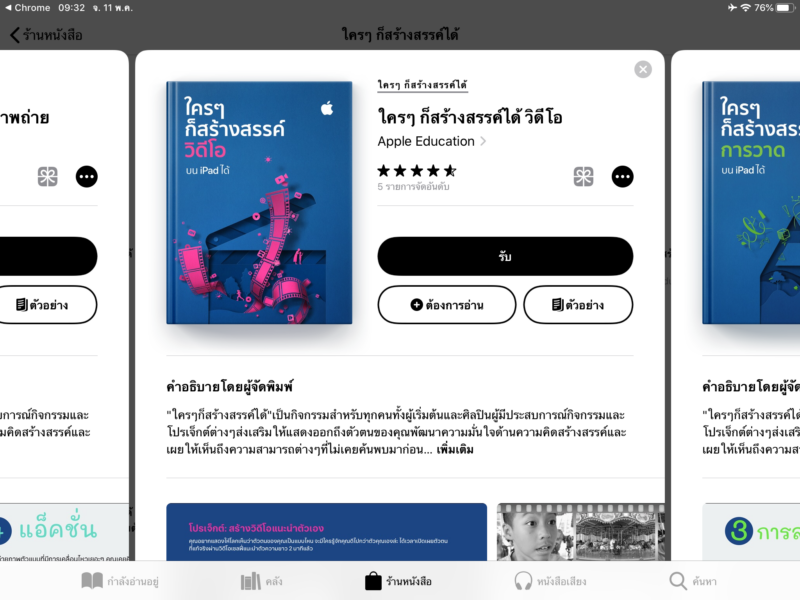Open the ค้นหา search tab

[693, 581]
